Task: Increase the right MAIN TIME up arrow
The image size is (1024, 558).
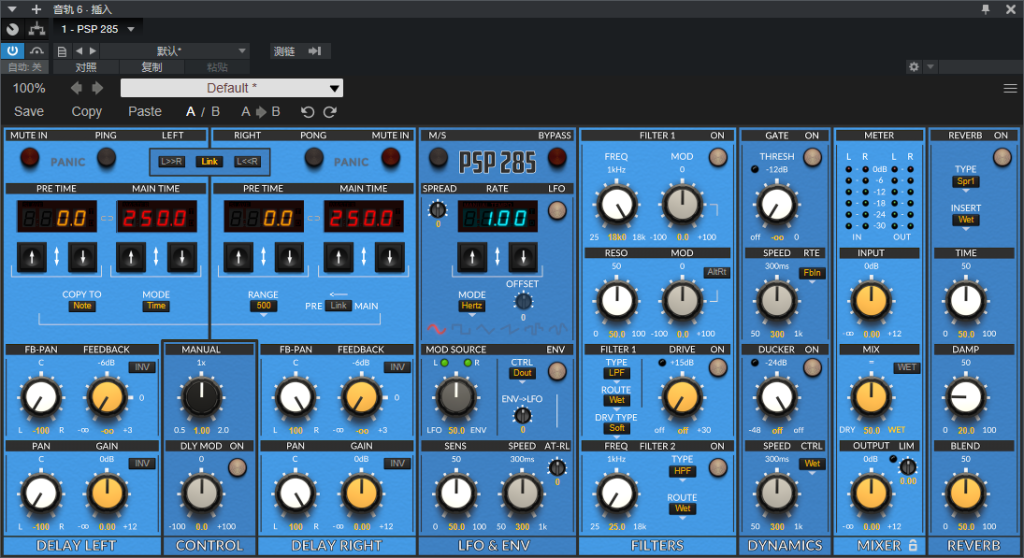Action: click(x=338, y=257)
